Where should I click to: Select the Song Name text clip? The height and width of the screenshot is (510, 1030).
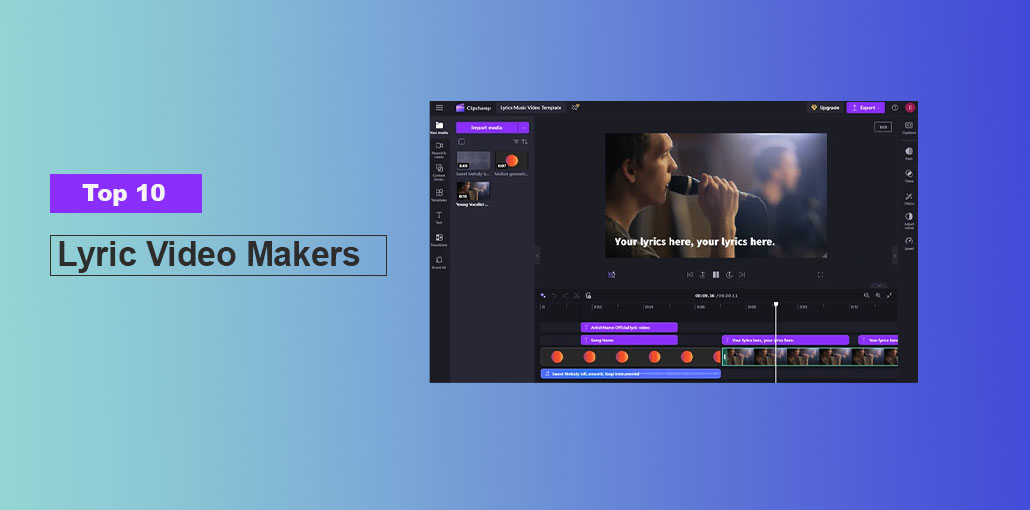[629, 340]
